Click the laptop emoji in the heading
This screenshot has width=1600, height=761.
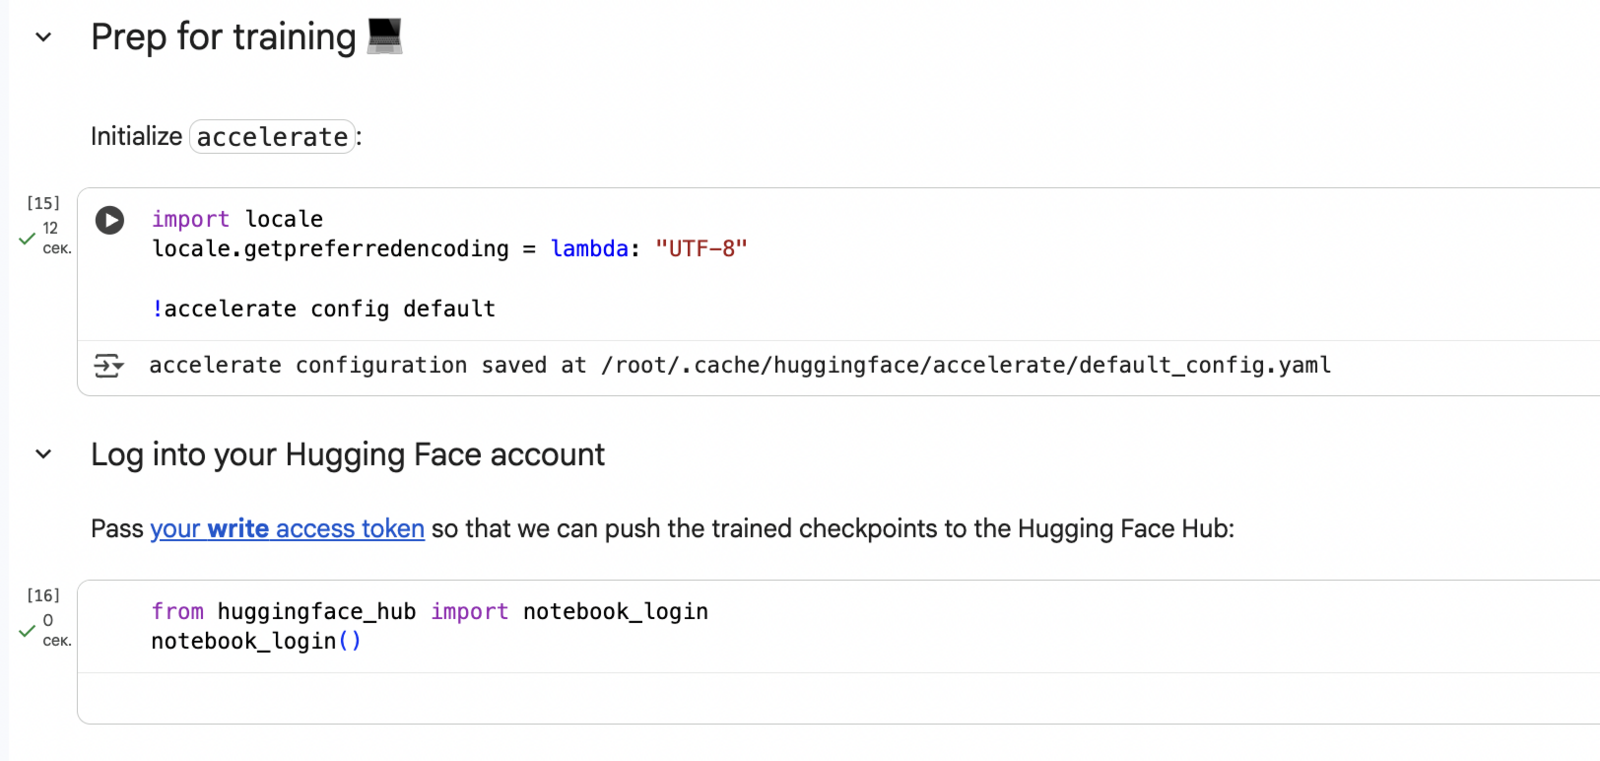(385, 36)
